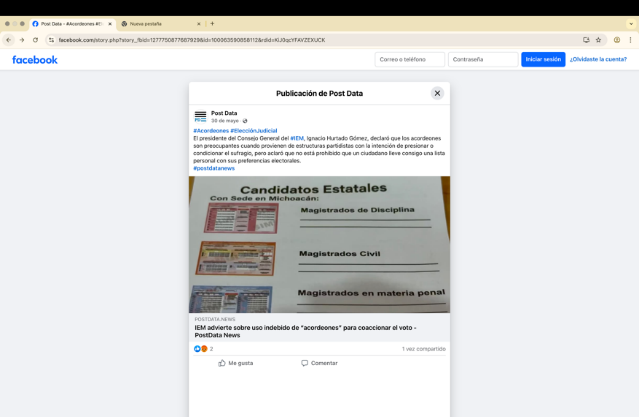639x417 pixels.
Task: Click the Iniciar sesión button
Action: click(543, 60)
